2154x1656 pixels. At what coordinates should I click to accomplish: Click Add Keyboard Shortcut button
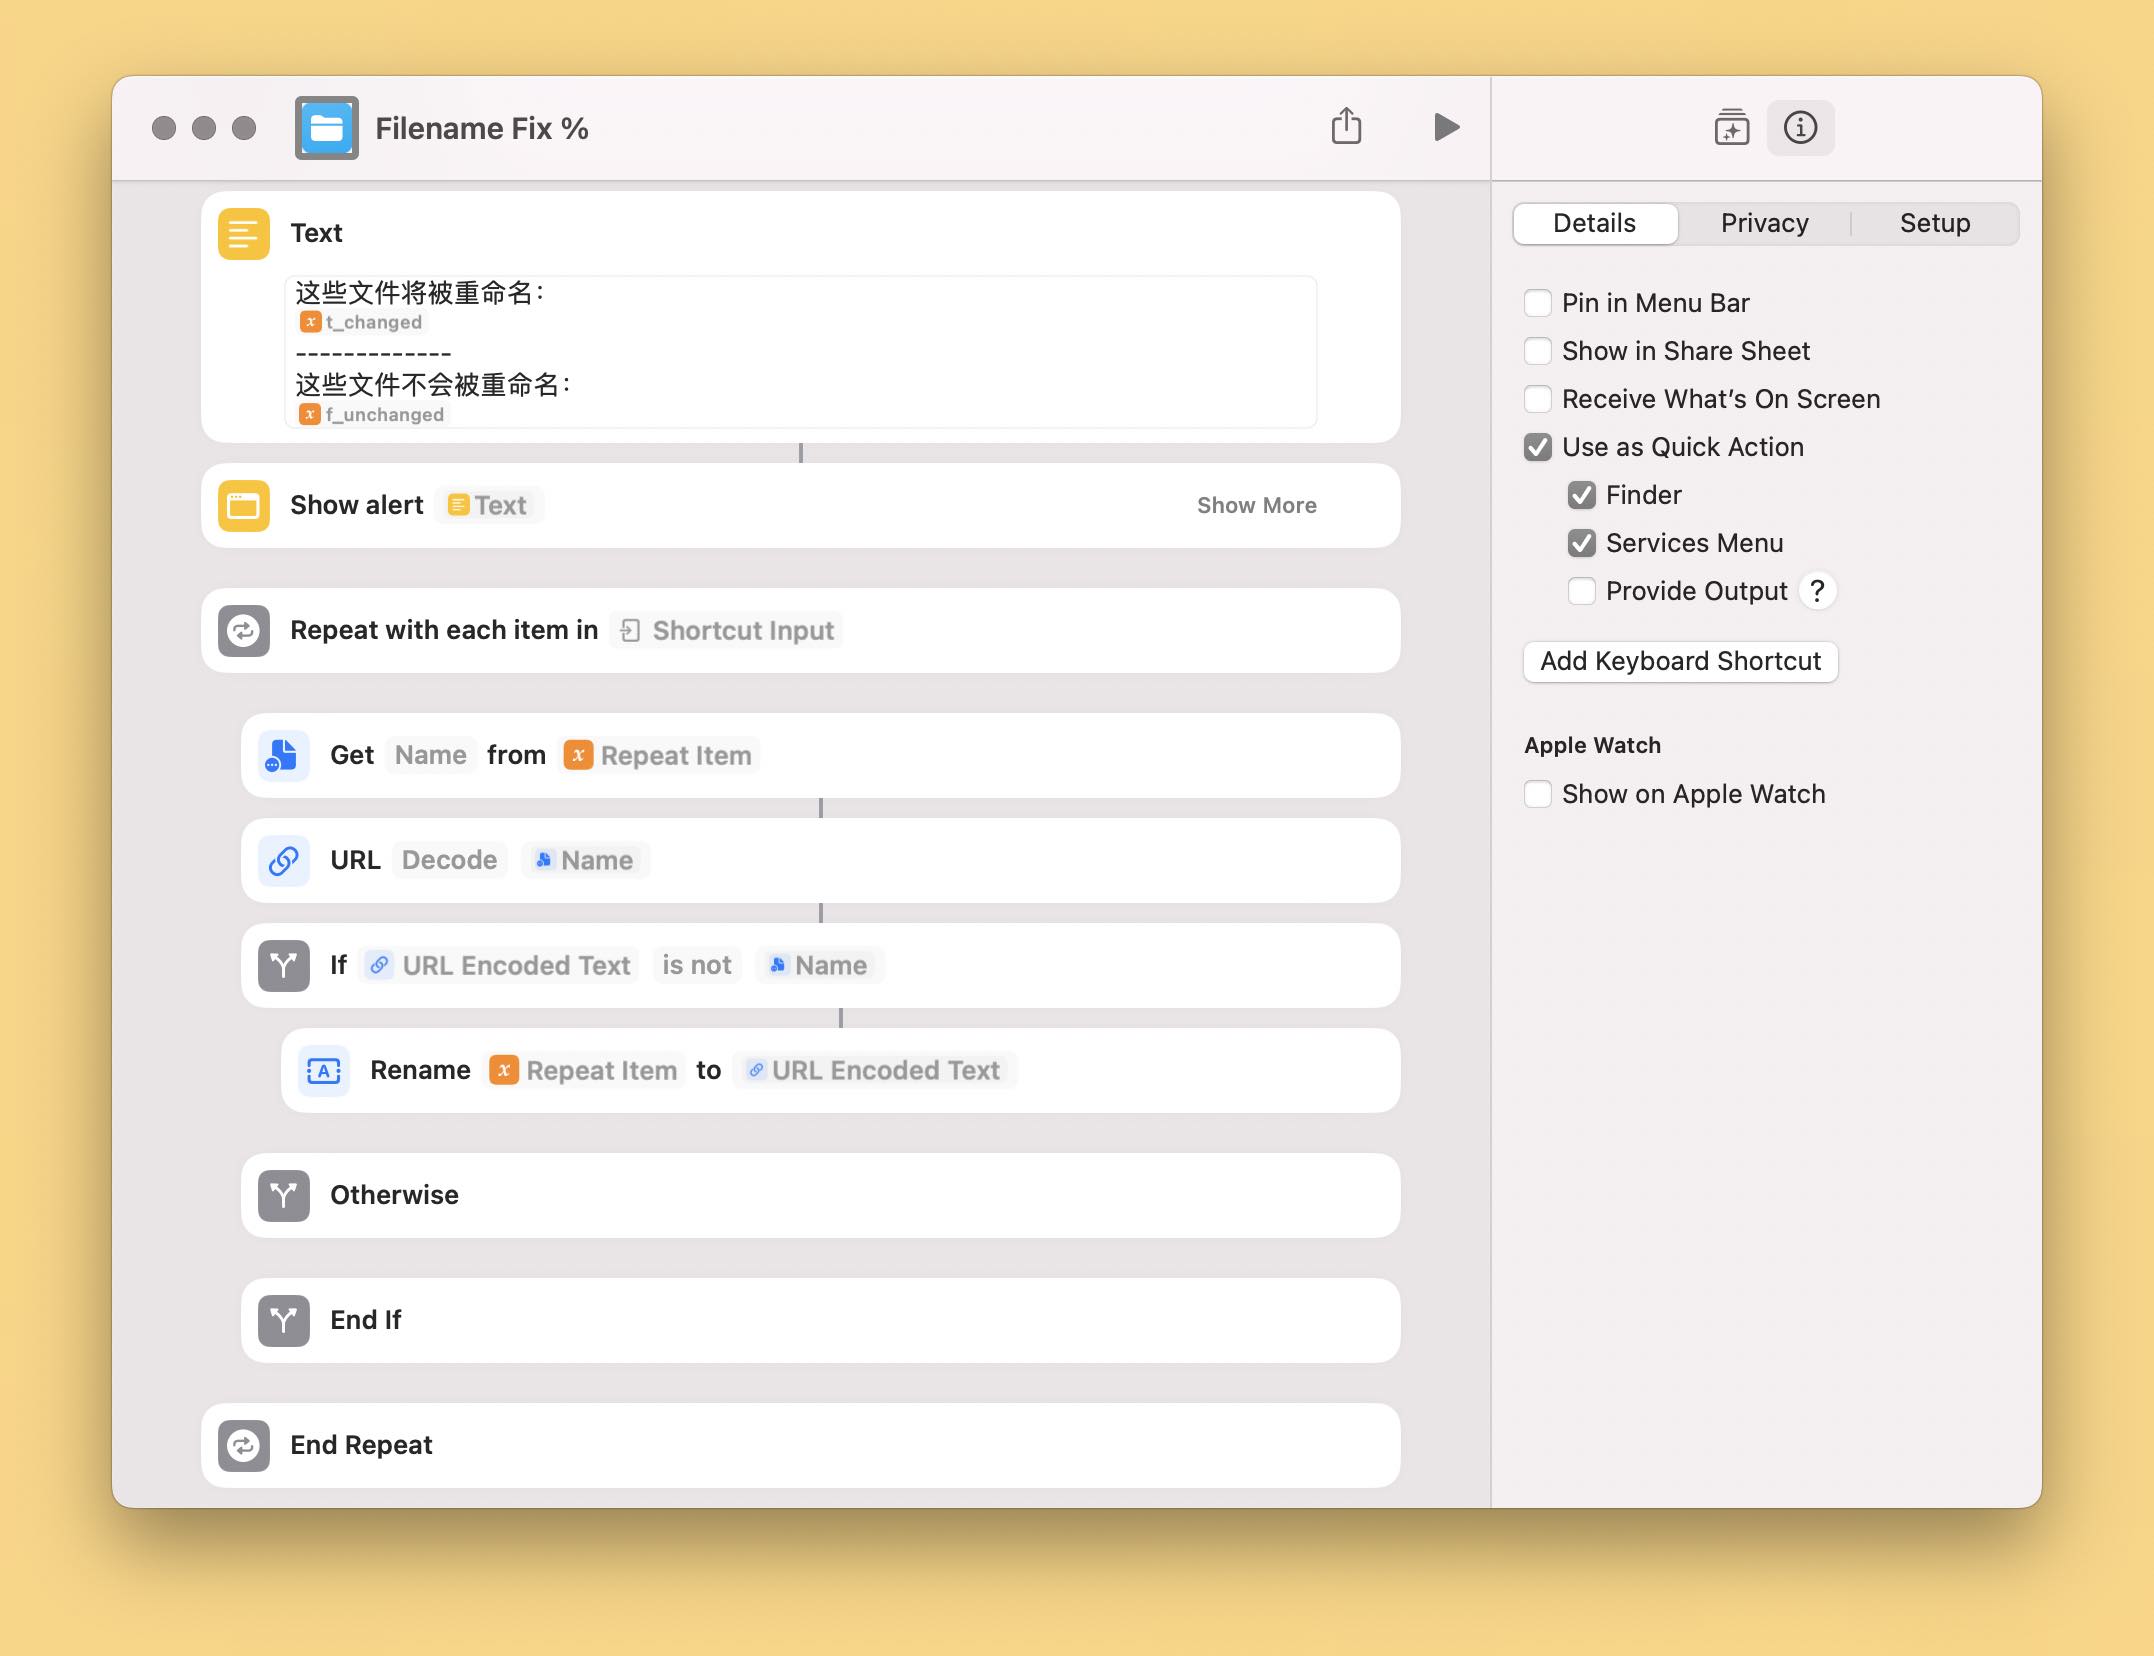coord(1680,661)
